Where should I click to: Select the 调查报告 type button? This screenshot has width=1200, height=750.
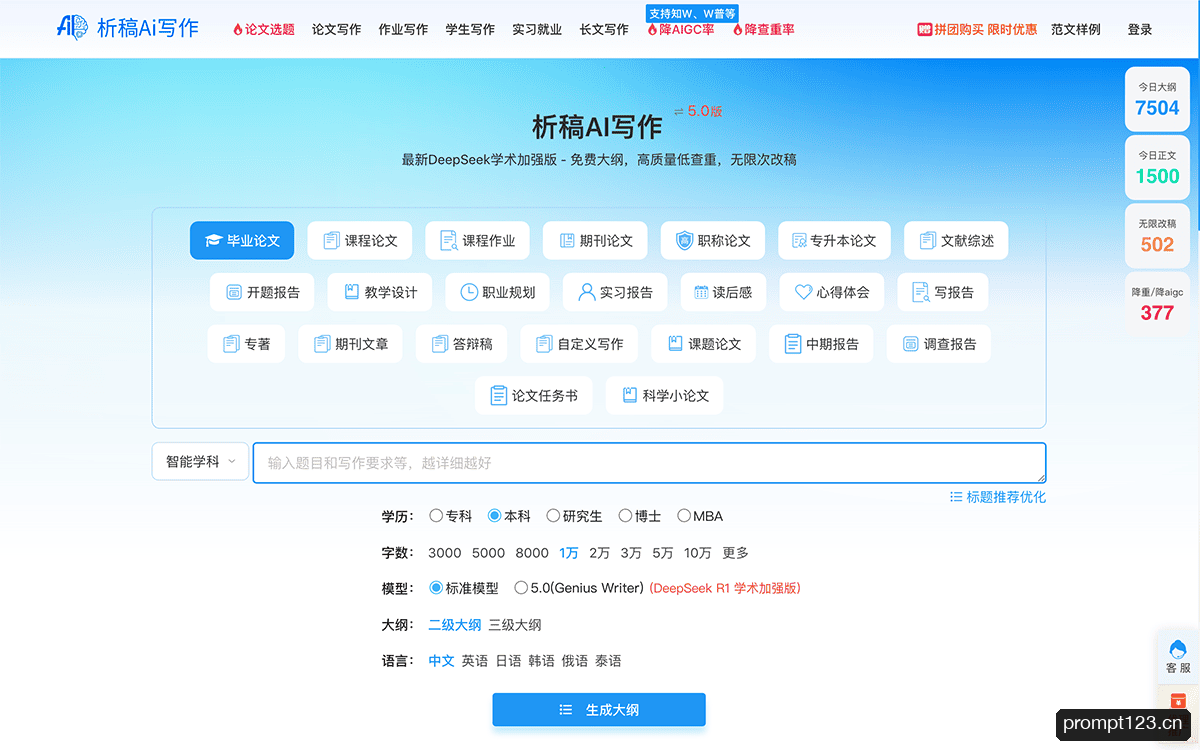click(x=939, y=344)
